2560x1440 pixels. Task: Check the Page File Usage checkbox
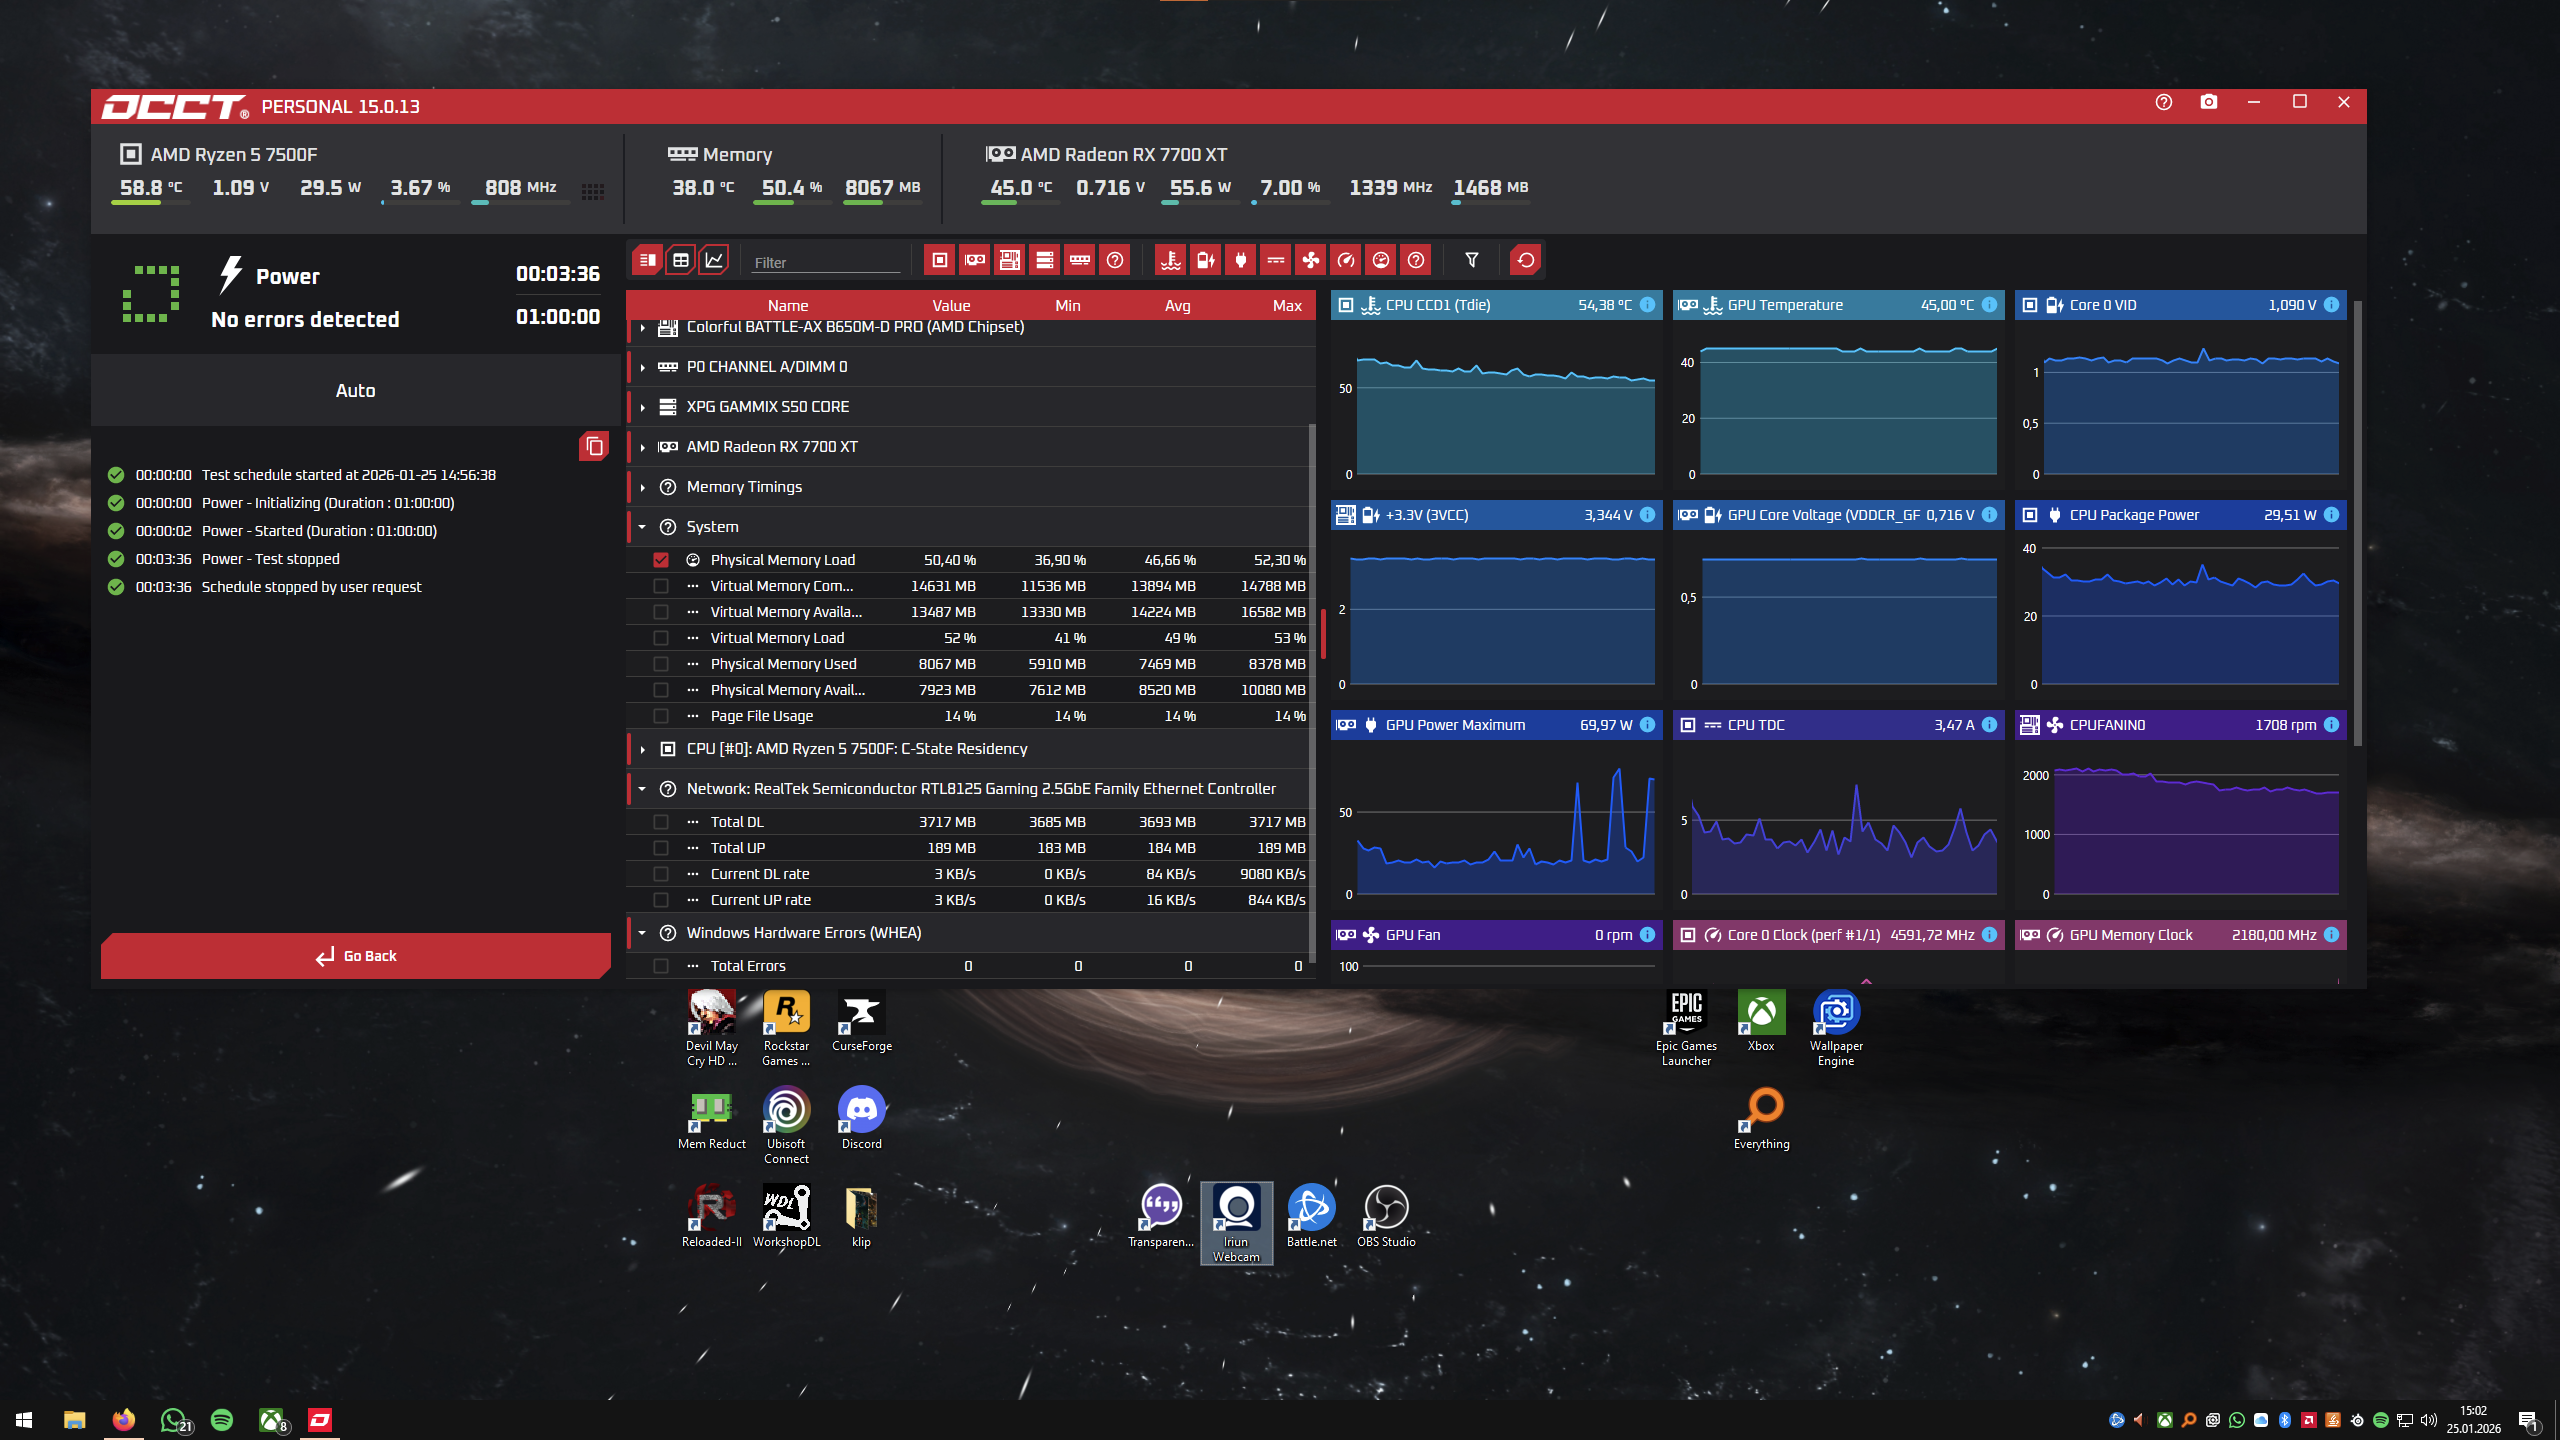click(661, 716)
